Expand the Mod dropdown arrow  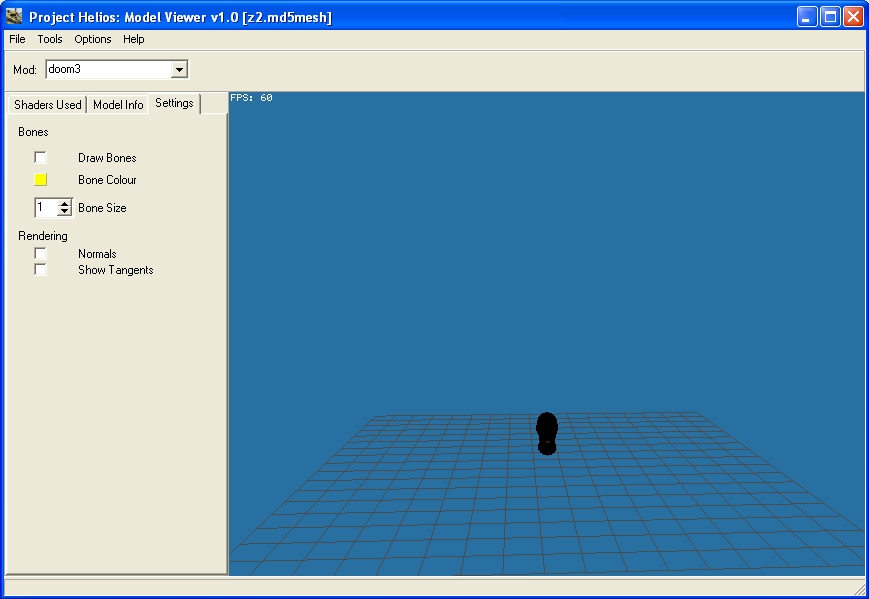[x=179, y=70]
